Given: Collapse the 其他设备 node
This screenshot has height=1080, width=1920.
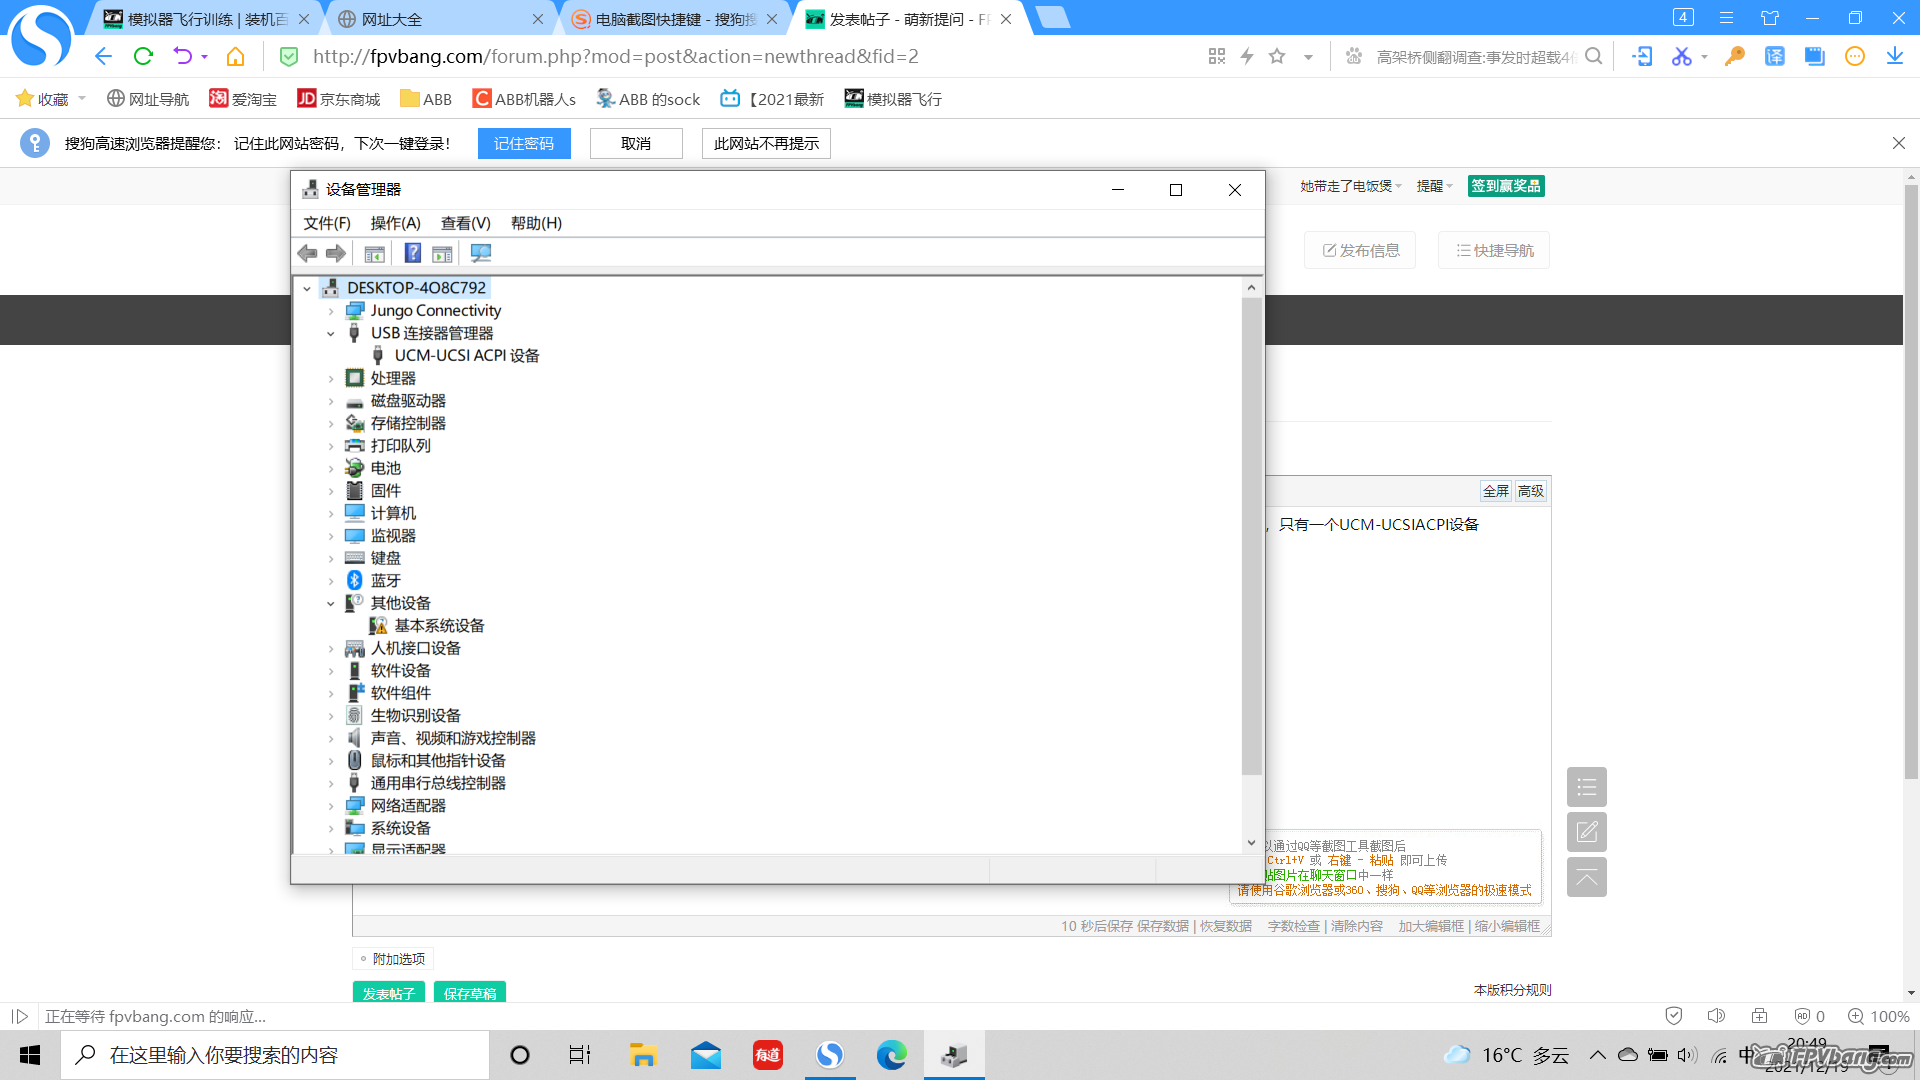Looking at the screenshot, I should click(x=331, y=603).
